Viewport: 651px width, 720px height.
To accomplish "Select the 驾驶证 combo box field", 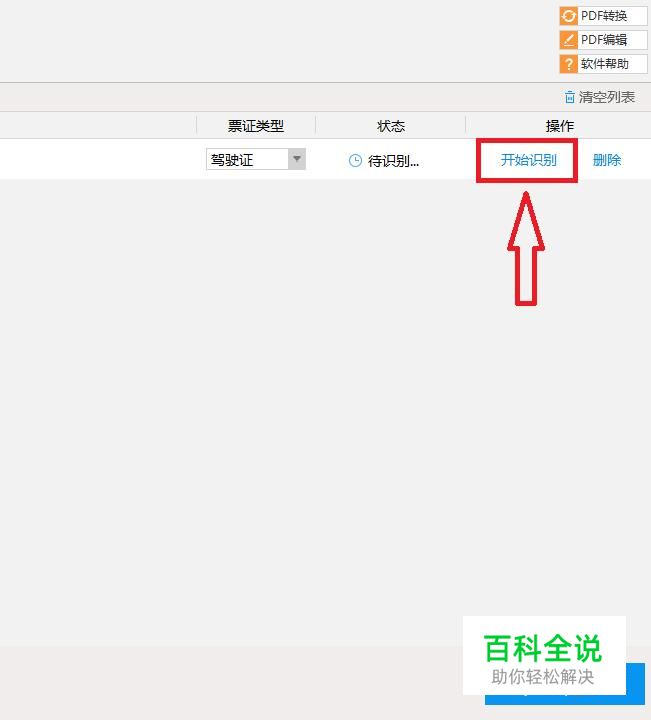I will pyautogui.click(x=256, y=159).
